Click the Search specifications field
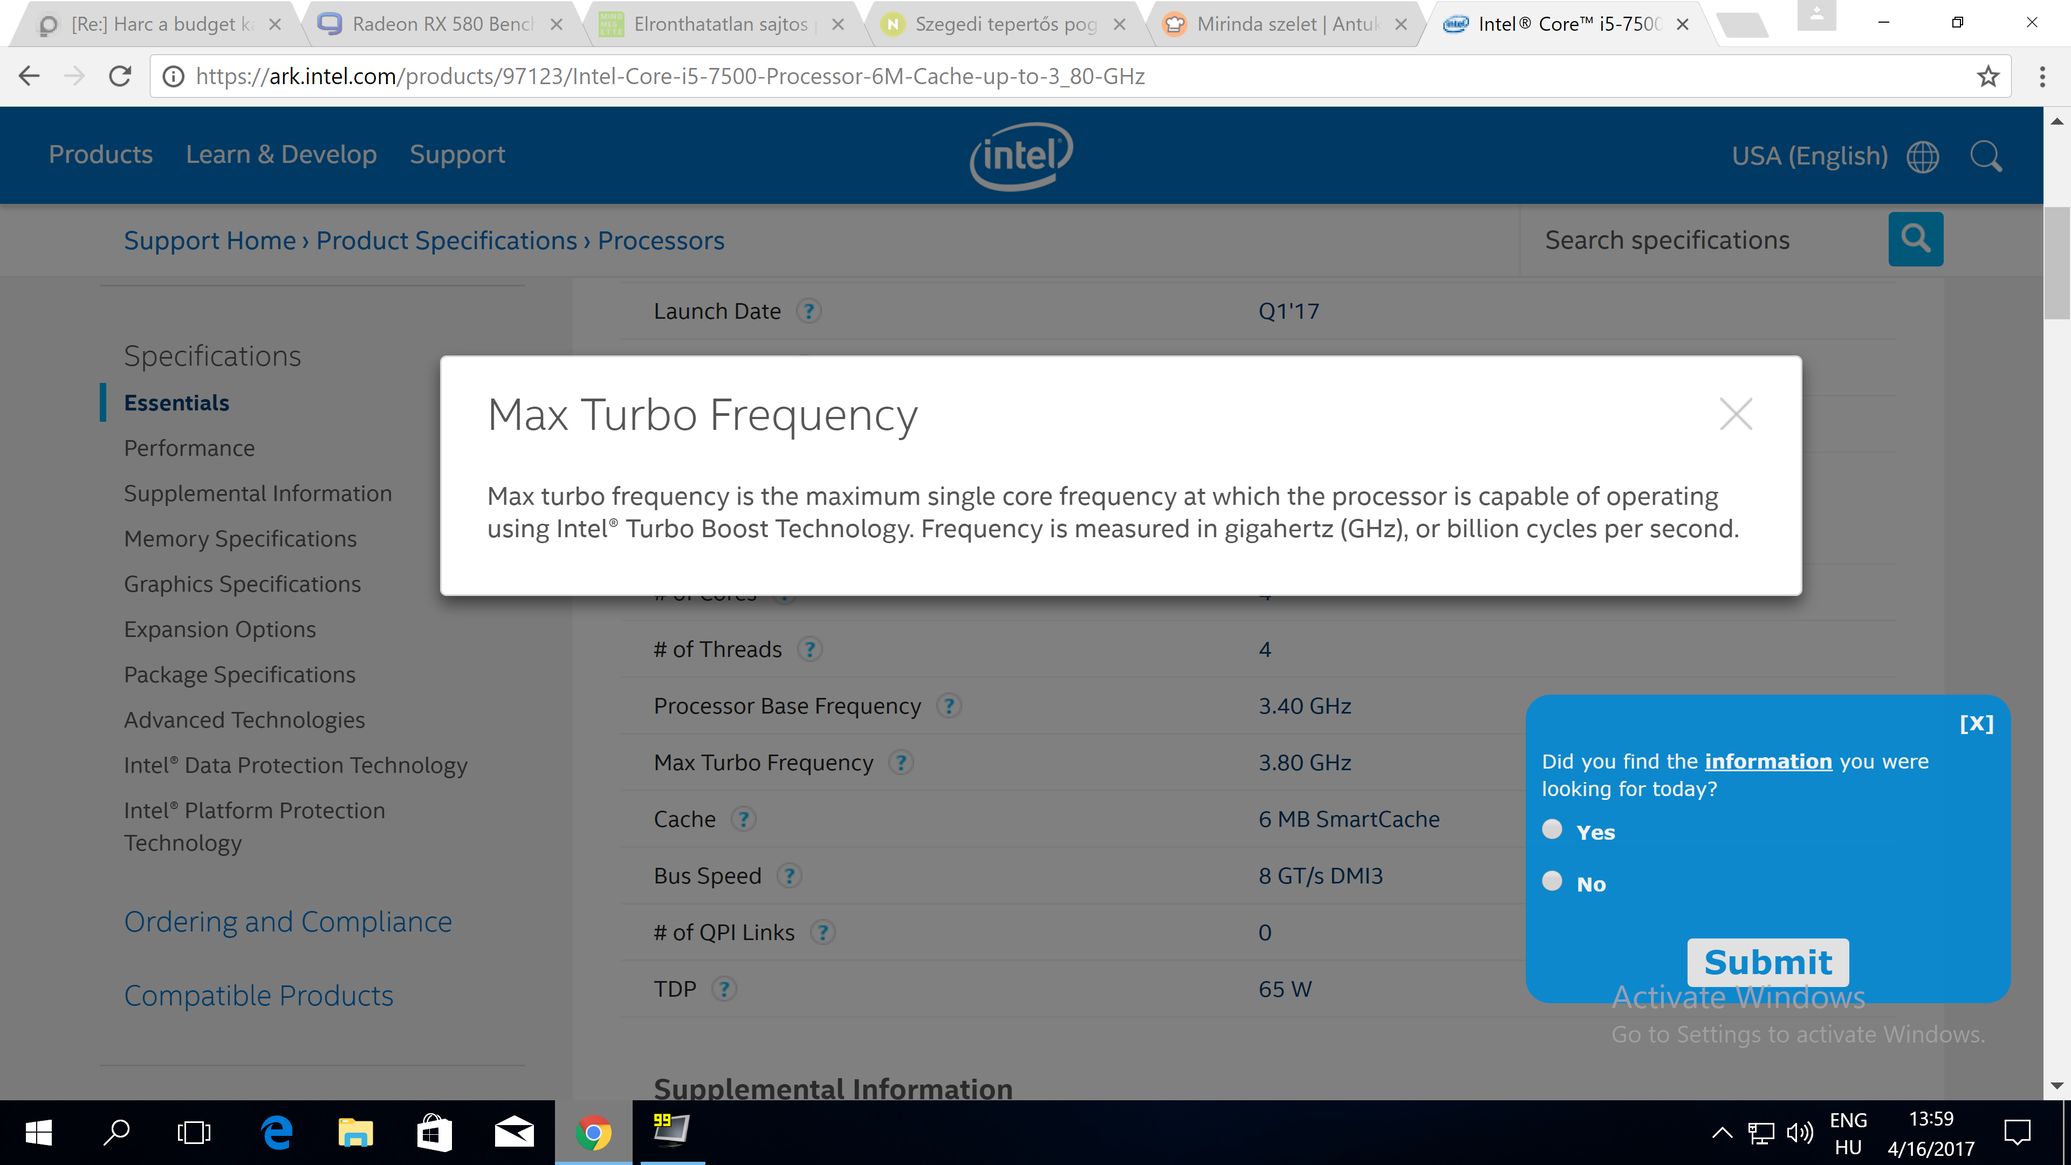2071x1165 pixels. click(1704, 240)
